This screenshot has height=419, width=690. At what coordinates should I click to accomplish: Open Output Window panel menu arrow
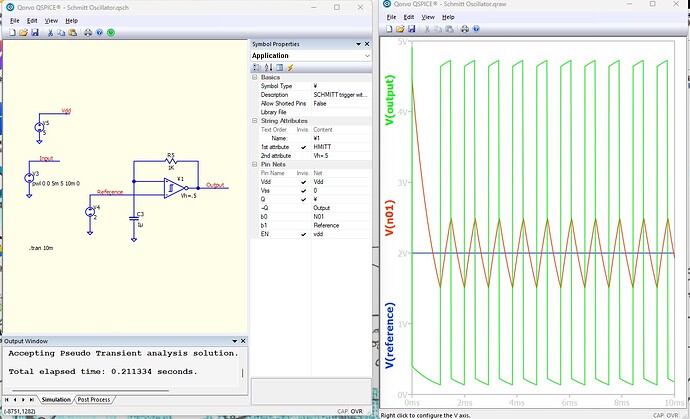235,341
